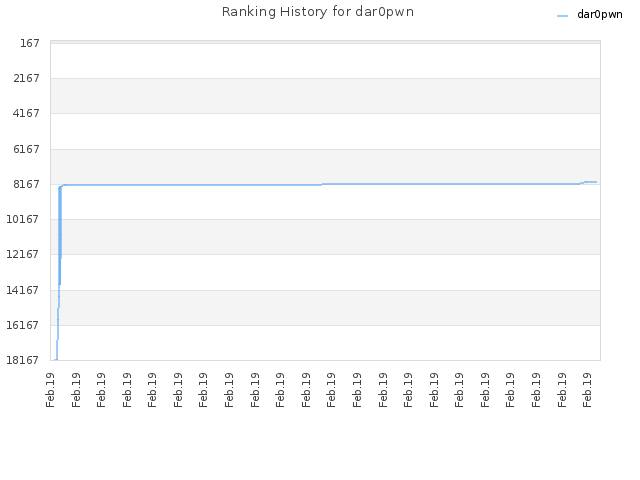Image resolution: width=640 pixels, height=480 pixels.
Task: Click the y-axis label 12167
Action: (x=23, y=254)
